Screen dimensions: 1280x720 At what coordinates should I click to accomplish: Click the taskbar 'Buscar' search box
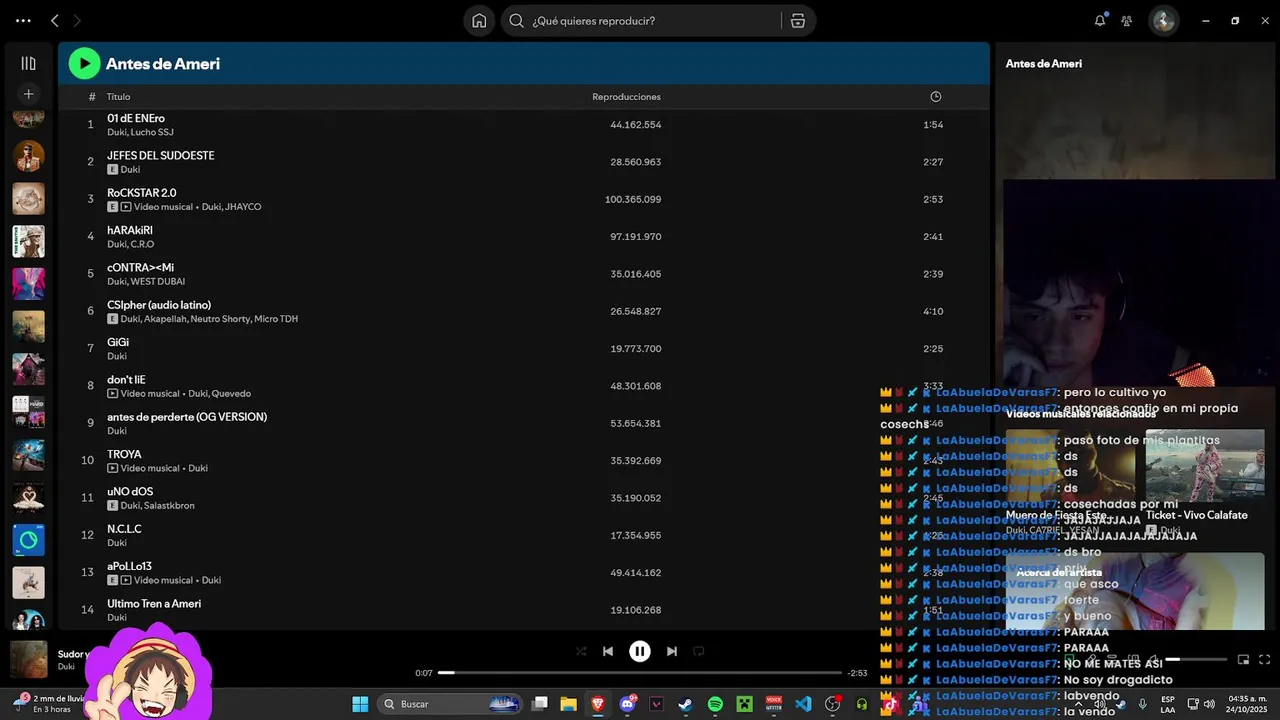coord(452,704)
